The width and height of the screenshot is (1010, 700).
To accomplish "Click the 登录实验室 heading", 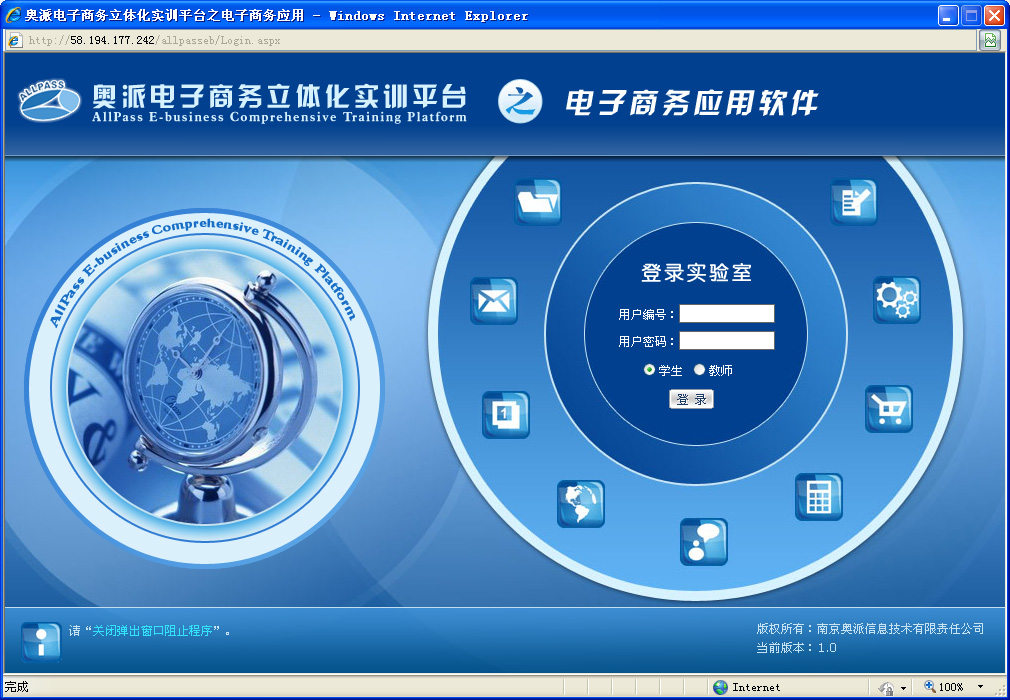I will [696, 272].
